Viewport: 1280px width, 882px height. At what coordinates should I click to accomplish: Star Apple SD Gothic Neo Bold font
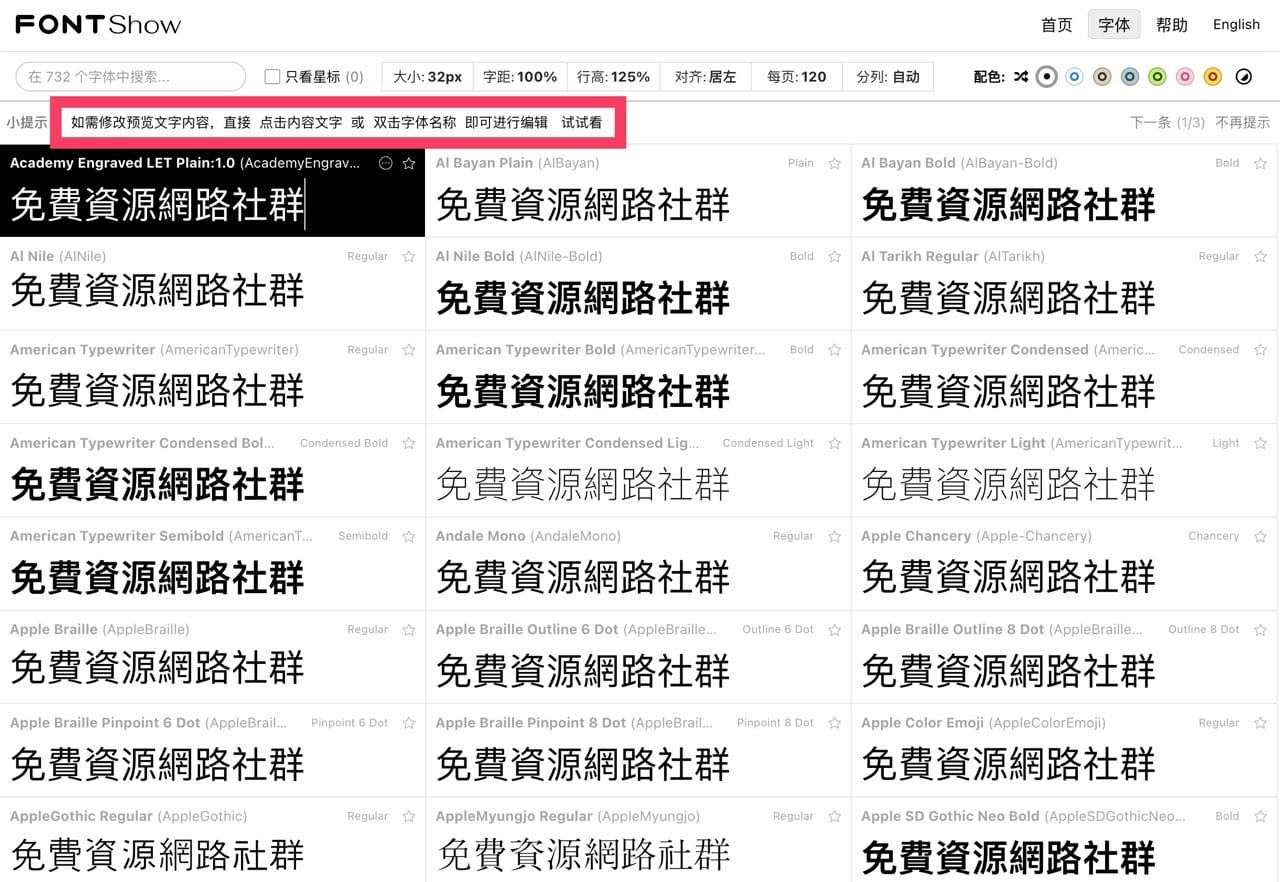click(x=1260, y=817)
